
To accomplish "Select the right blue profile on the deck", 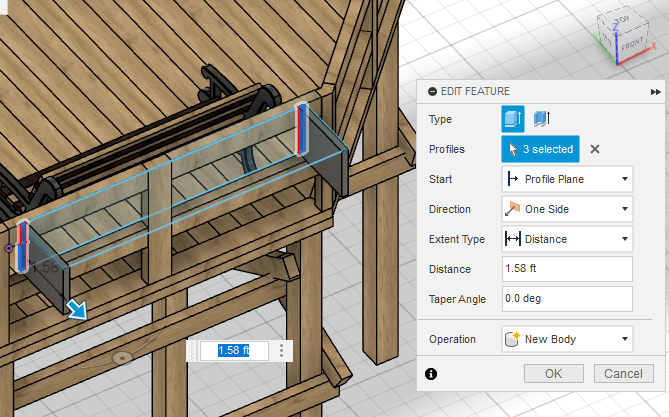I will coord(302,129).
